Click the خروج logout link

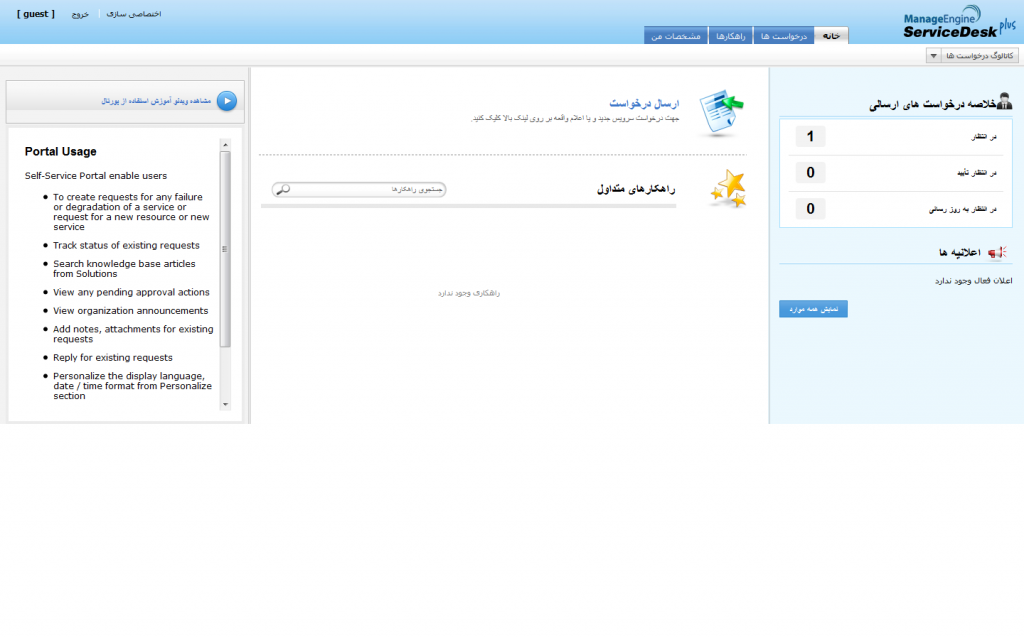point(80,15)
